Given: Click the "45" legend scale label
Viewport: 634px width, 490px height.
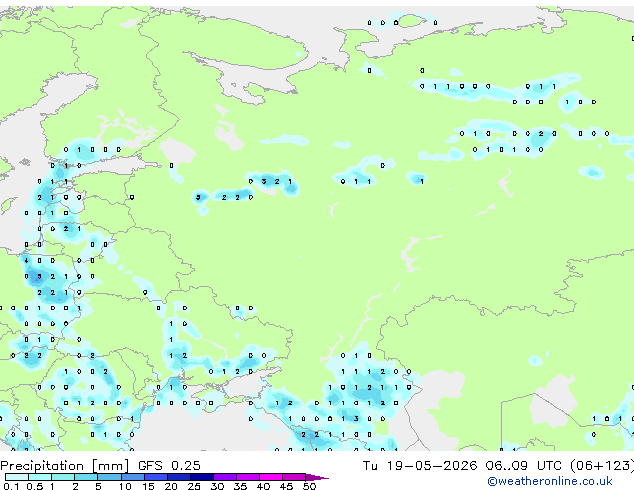Looking at the screenshot, I should click(287, 486).
